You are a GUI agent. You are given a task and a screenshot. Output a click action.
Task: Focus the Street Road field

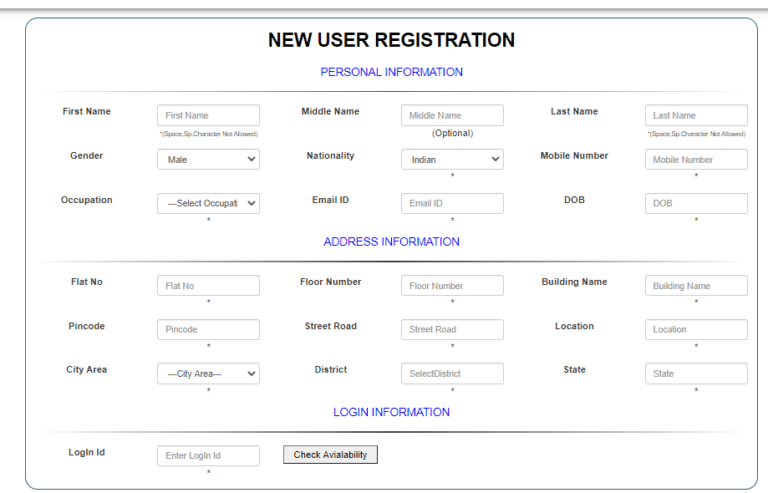(452, 330)
